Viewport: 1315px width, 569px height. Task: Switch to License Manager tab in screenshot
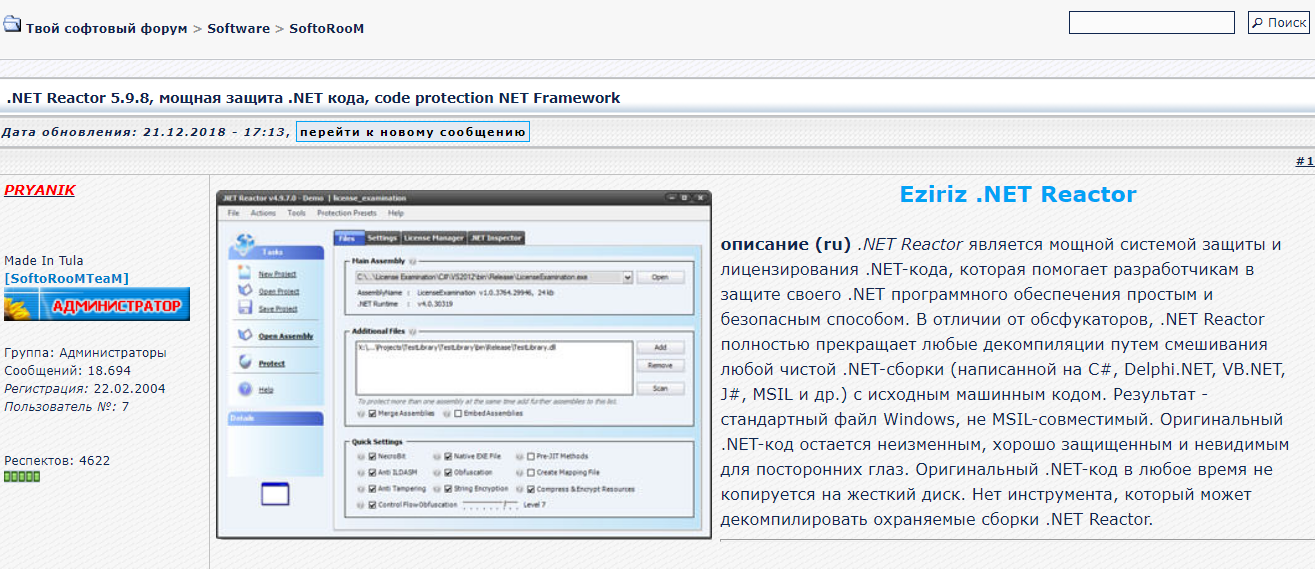coord(433,238)
